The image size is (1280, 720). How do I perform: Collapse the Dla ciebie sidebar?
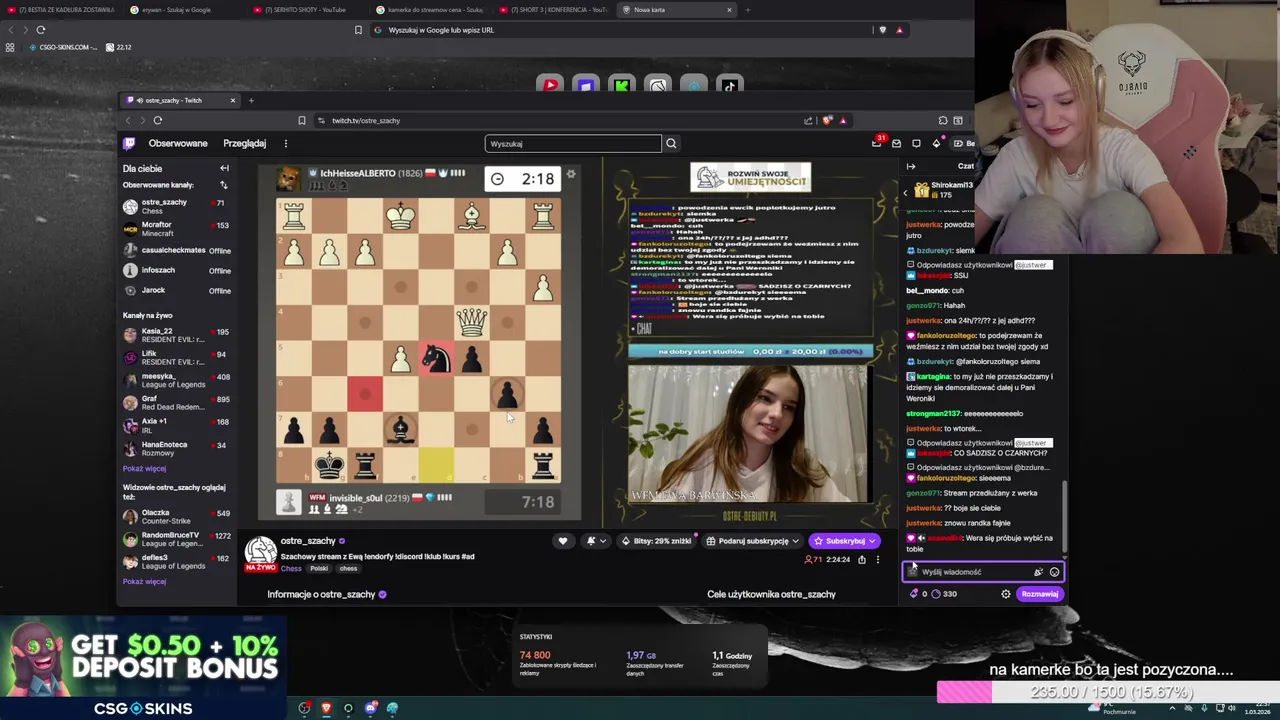click(224, 168)
